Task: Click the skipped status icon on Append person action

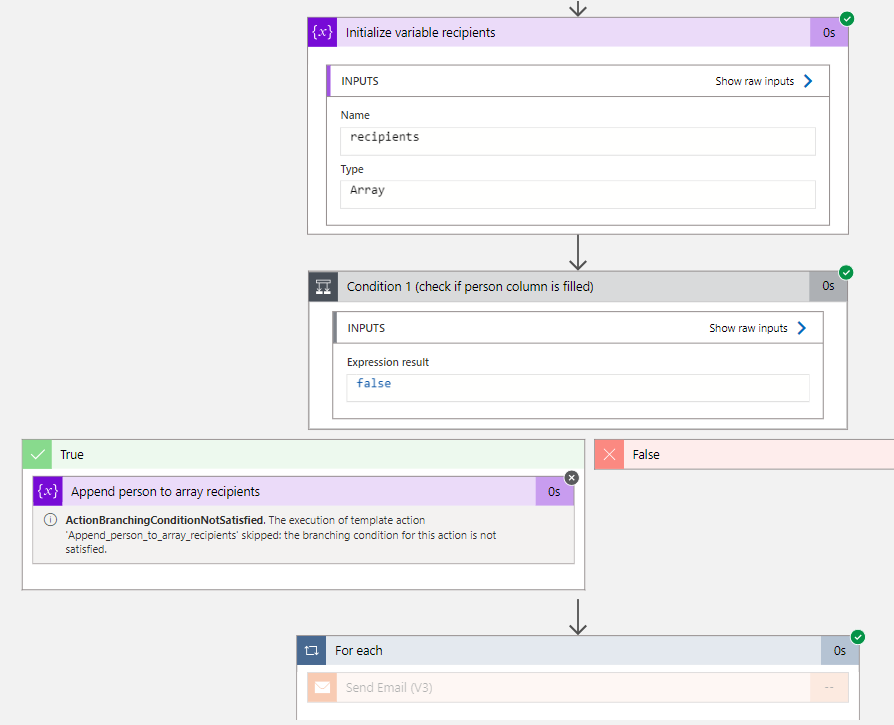Action: pyautogui.click(x=571, y=478)
